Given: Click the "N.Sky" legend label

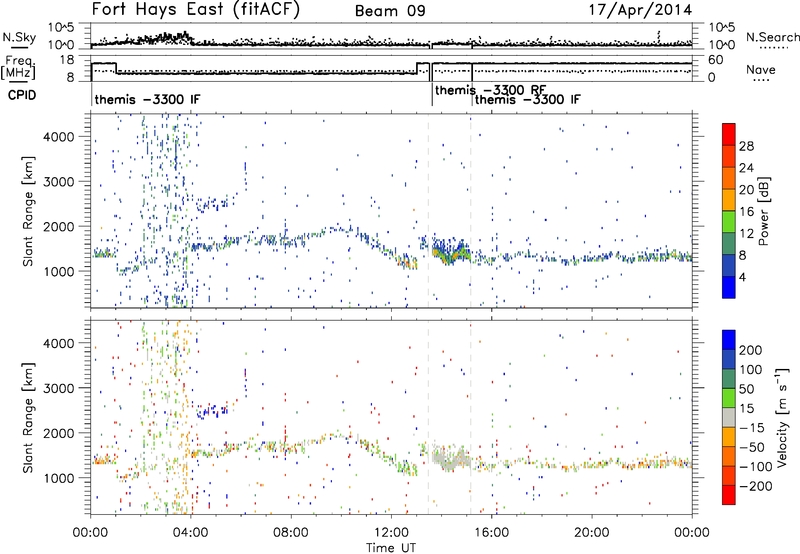Looking at the screenshot, I should 19,38.
